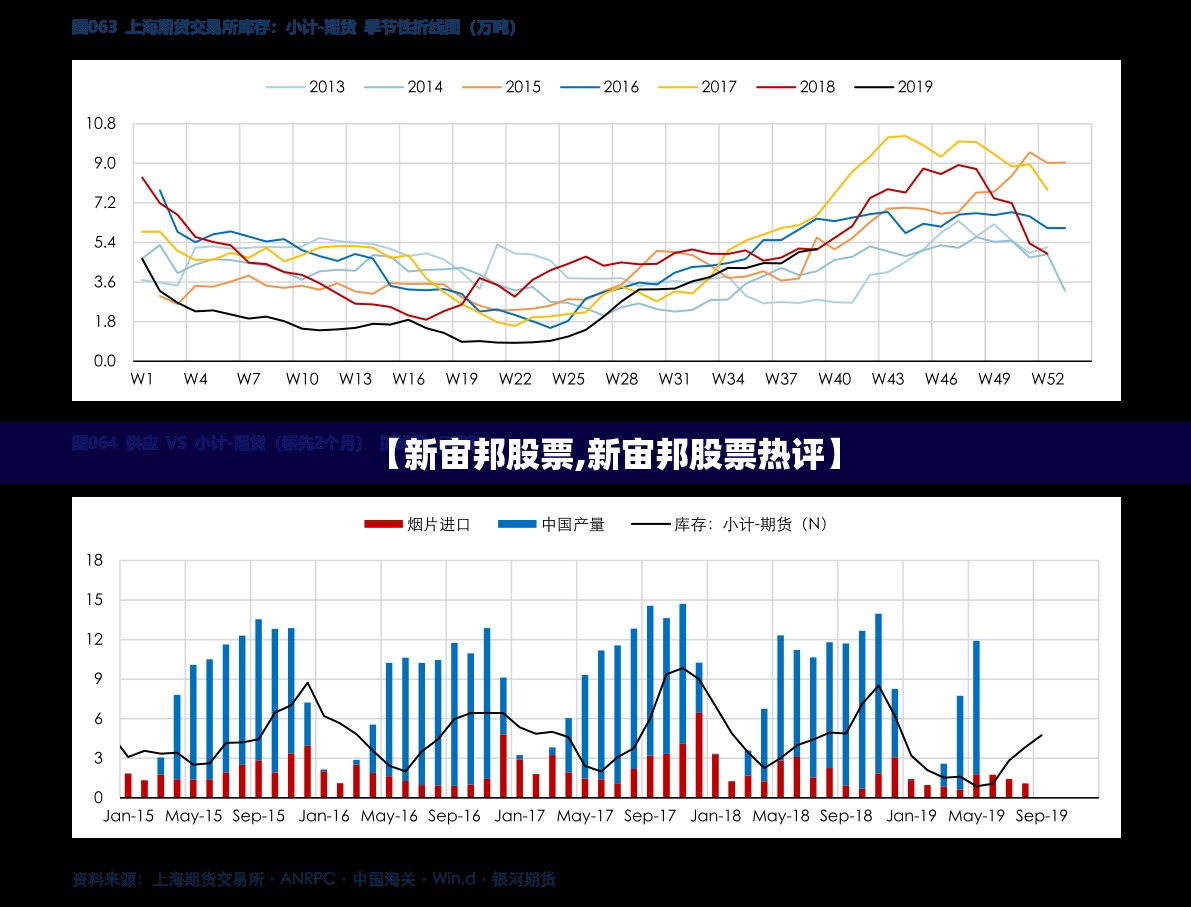Select the W46 x-axis label
Viewport: 1191px width, 907px height.
(940, 378)
